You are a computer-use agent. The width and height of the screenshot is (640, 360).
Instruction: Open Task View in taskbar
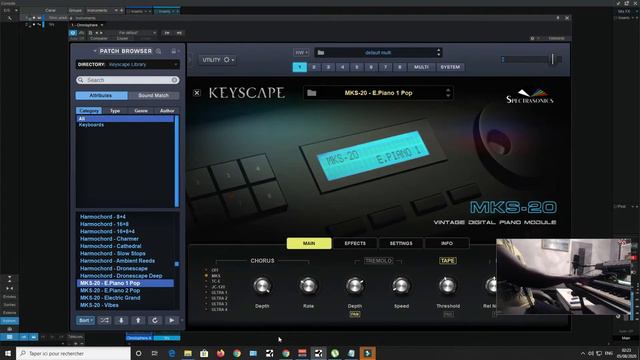(x=155, y=353)
